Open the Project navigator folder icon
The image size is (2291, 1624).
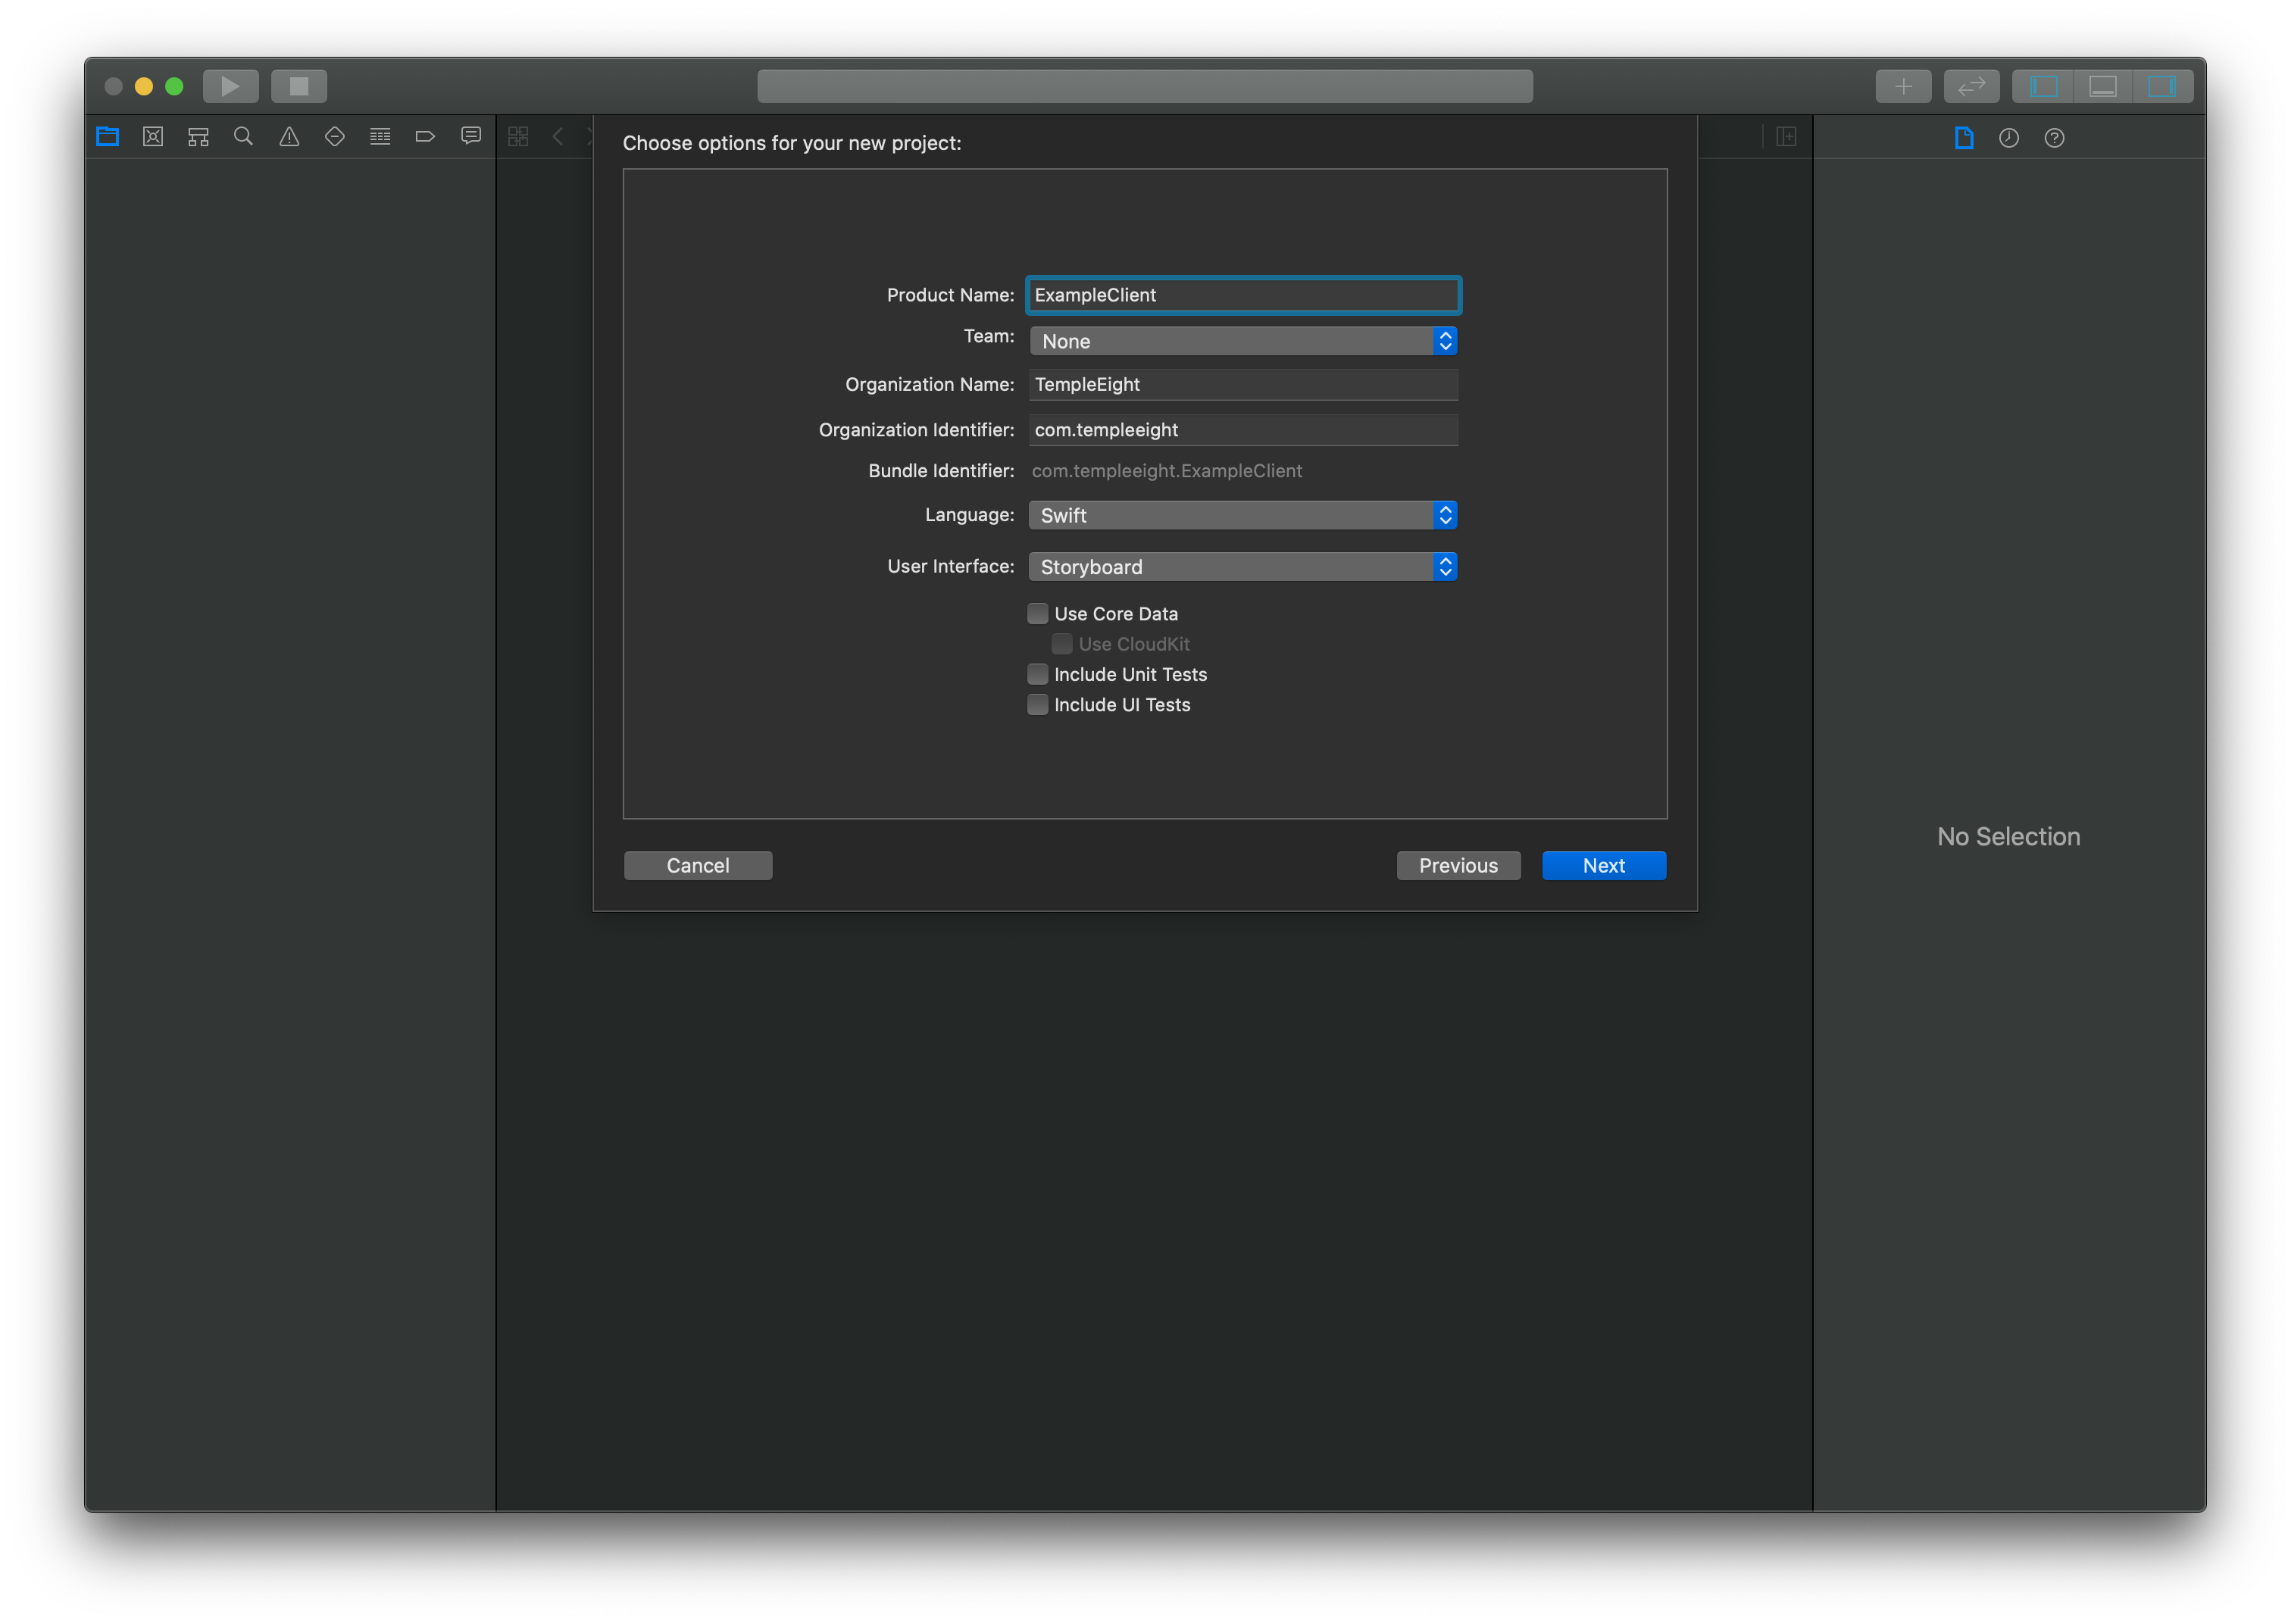click(x=108, y=137)
